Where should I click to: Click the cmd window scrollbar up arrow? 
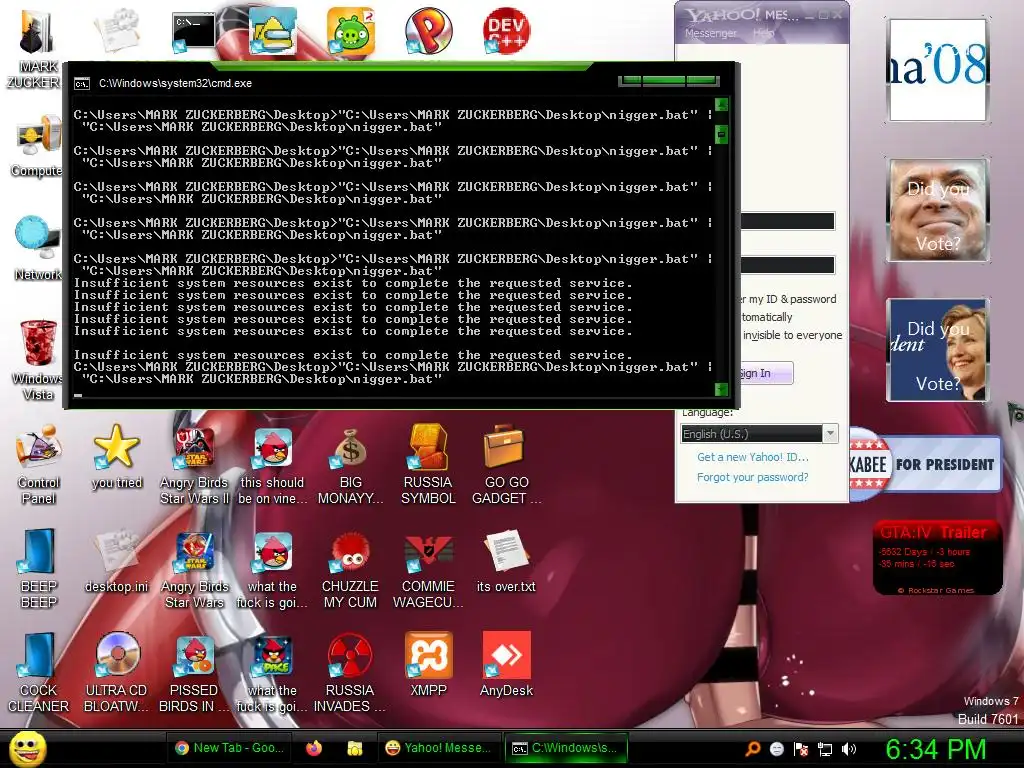(722, 104)
